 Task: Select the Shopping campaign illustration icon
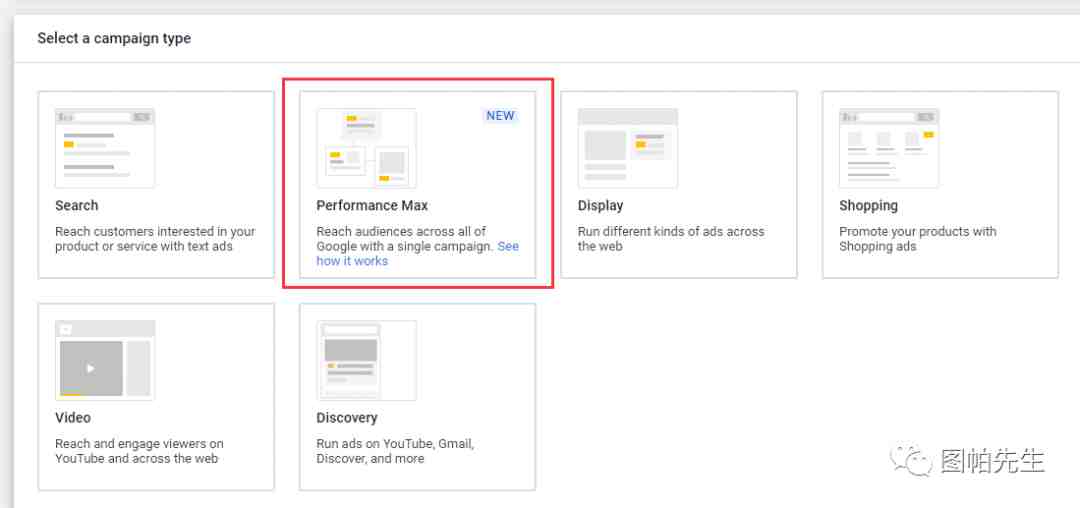[889, 148]
